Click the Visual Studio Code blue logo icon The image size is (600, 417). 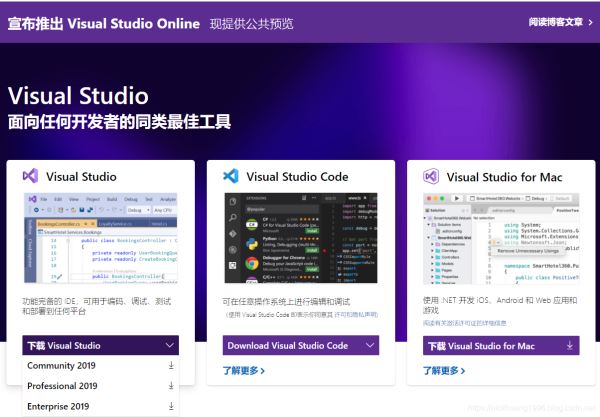(231, 176)
